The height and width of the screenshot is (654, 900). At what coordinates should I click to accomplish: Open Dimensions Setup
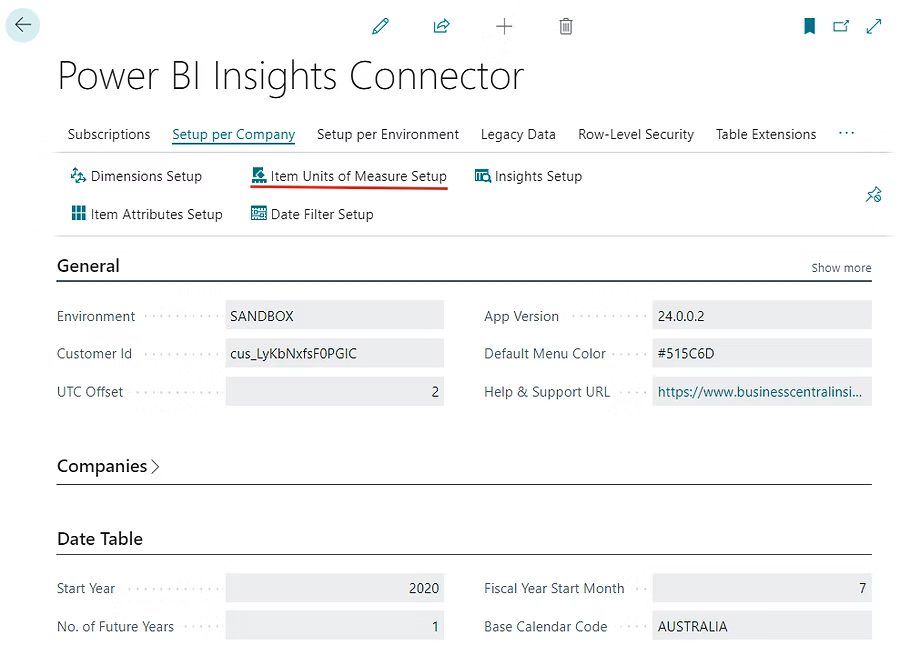pos(136,176)
